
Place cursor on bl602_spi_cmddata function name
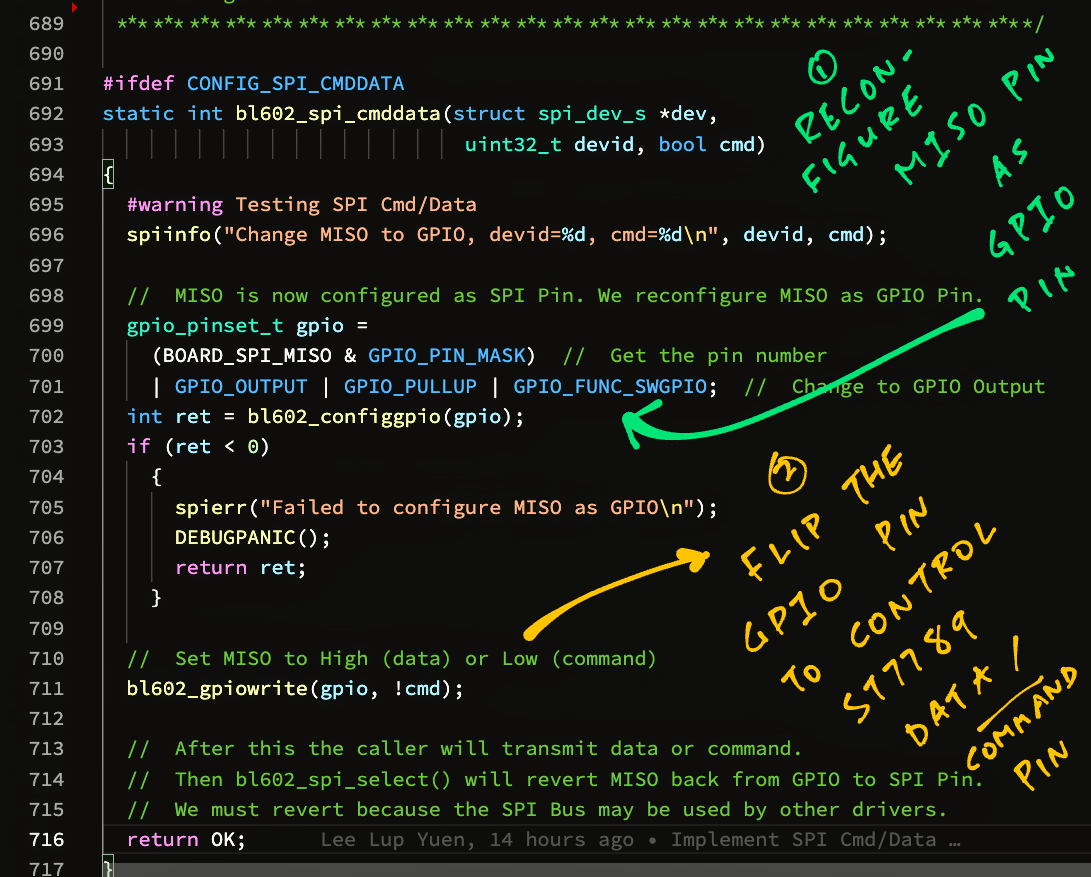[x=338, y=114]
